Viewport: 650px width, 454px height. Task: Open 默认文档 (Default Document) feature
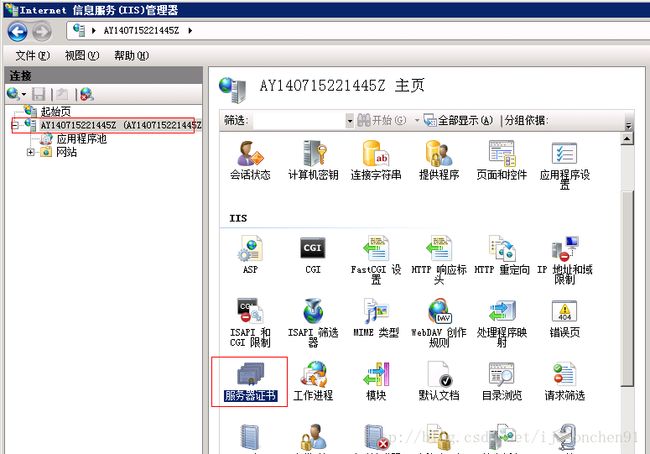(439, 381)
